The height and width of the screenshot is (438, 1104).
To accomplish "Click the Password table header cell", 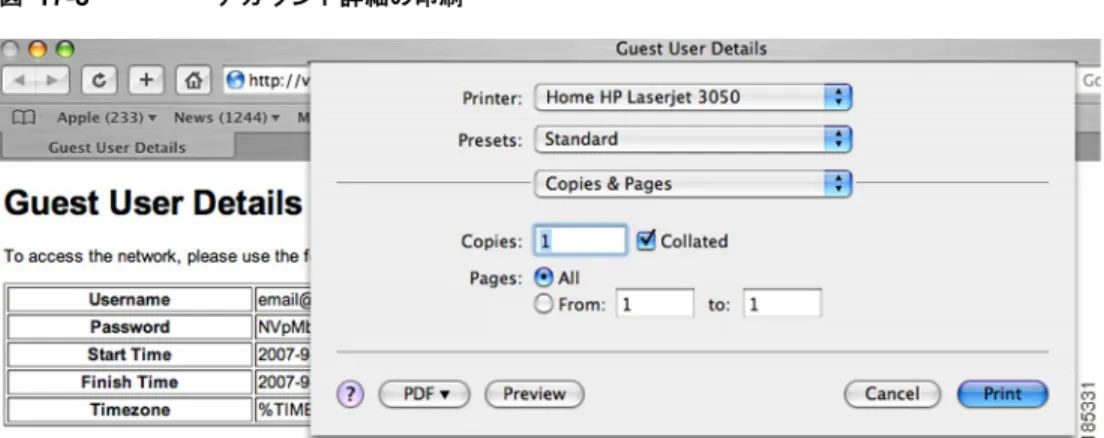I will tap(130, 327).
